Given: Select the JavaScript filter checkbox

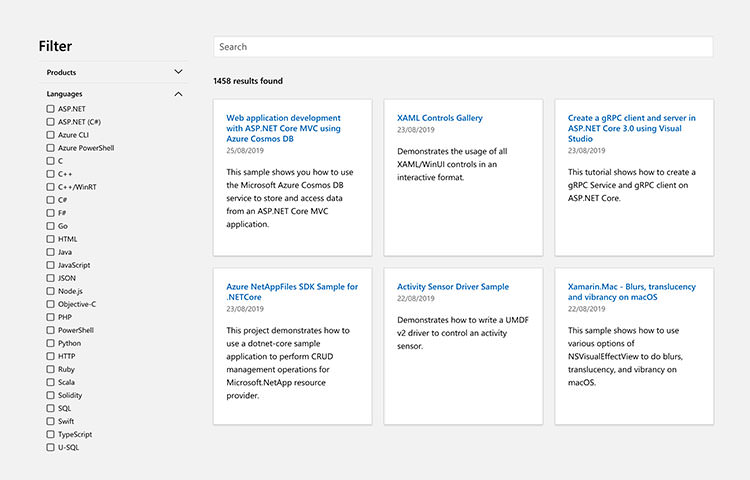Looking at the screenshot, I should pyautogui.click(x=51, y=265).
